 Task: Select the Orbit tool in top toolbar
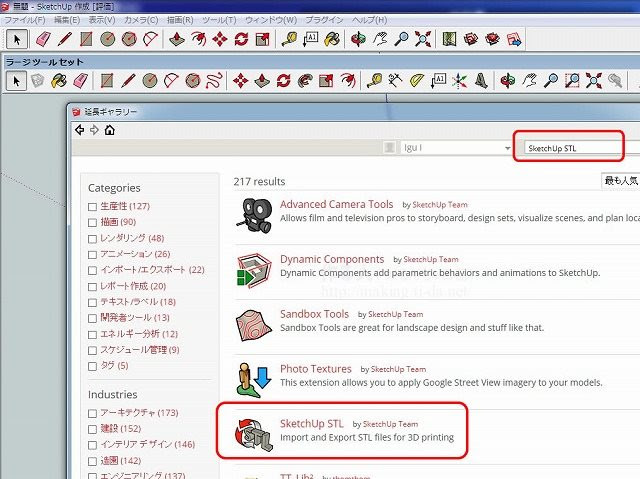(358, 40)
